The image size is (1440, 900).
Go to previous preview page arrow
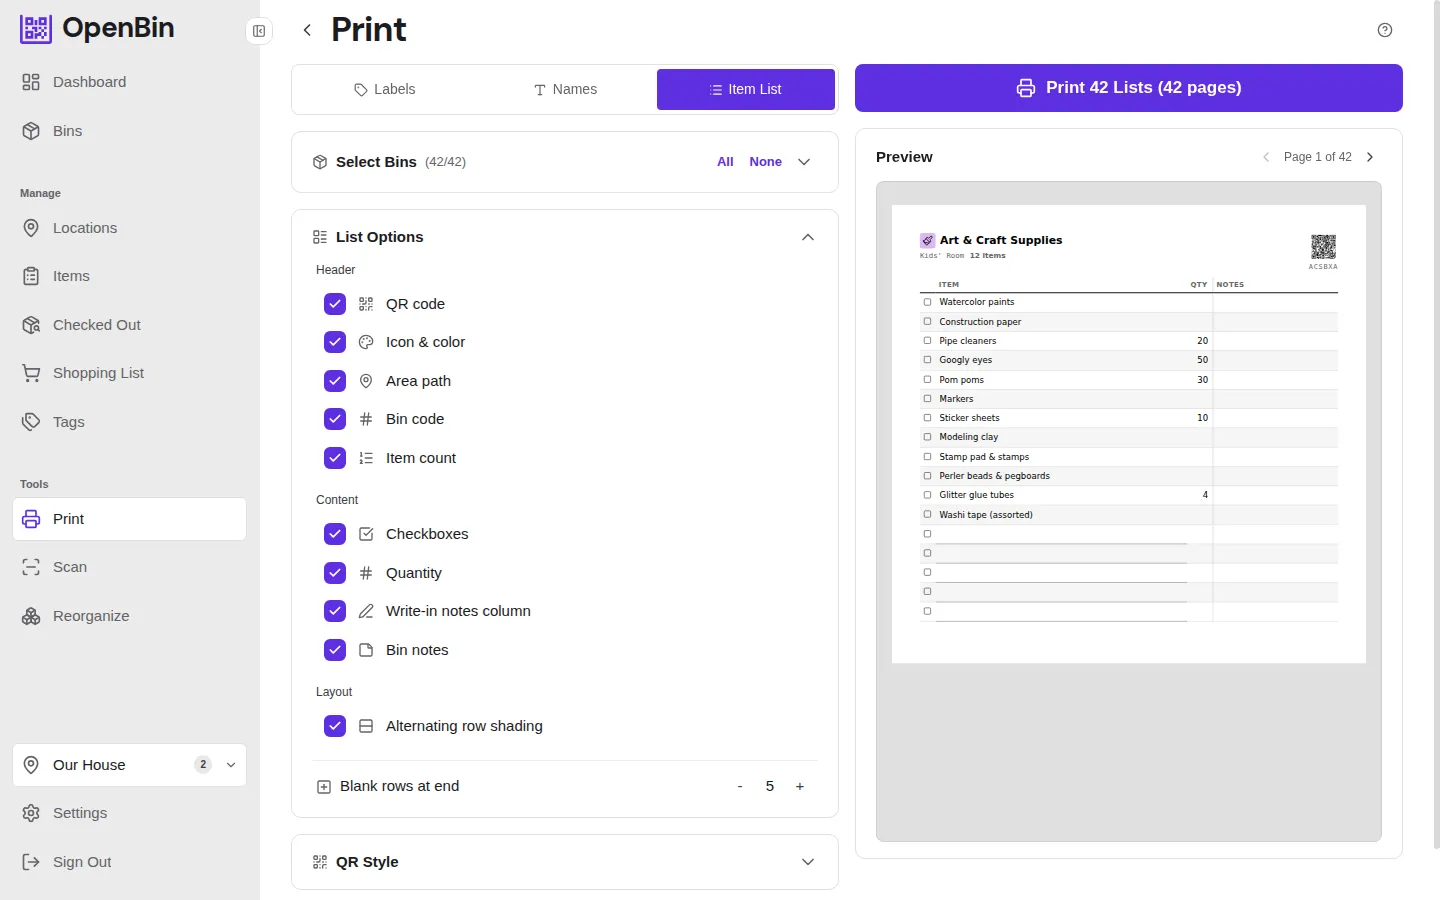[1266, 157]
